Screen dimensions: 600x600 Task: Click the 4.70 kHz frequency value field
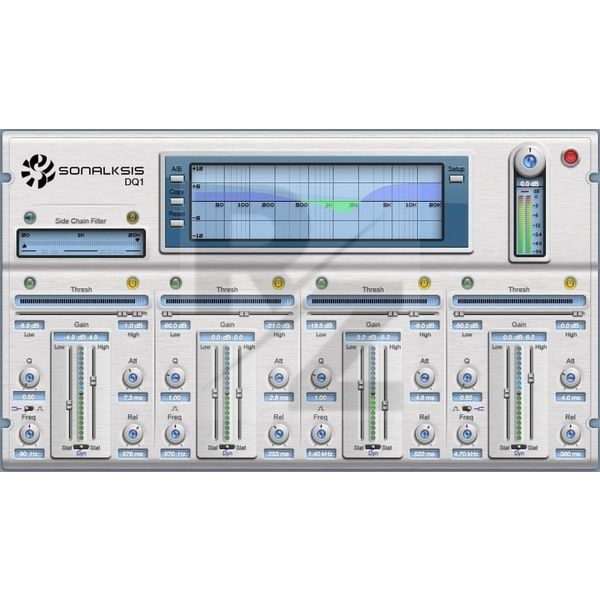[x=467, y=454]
